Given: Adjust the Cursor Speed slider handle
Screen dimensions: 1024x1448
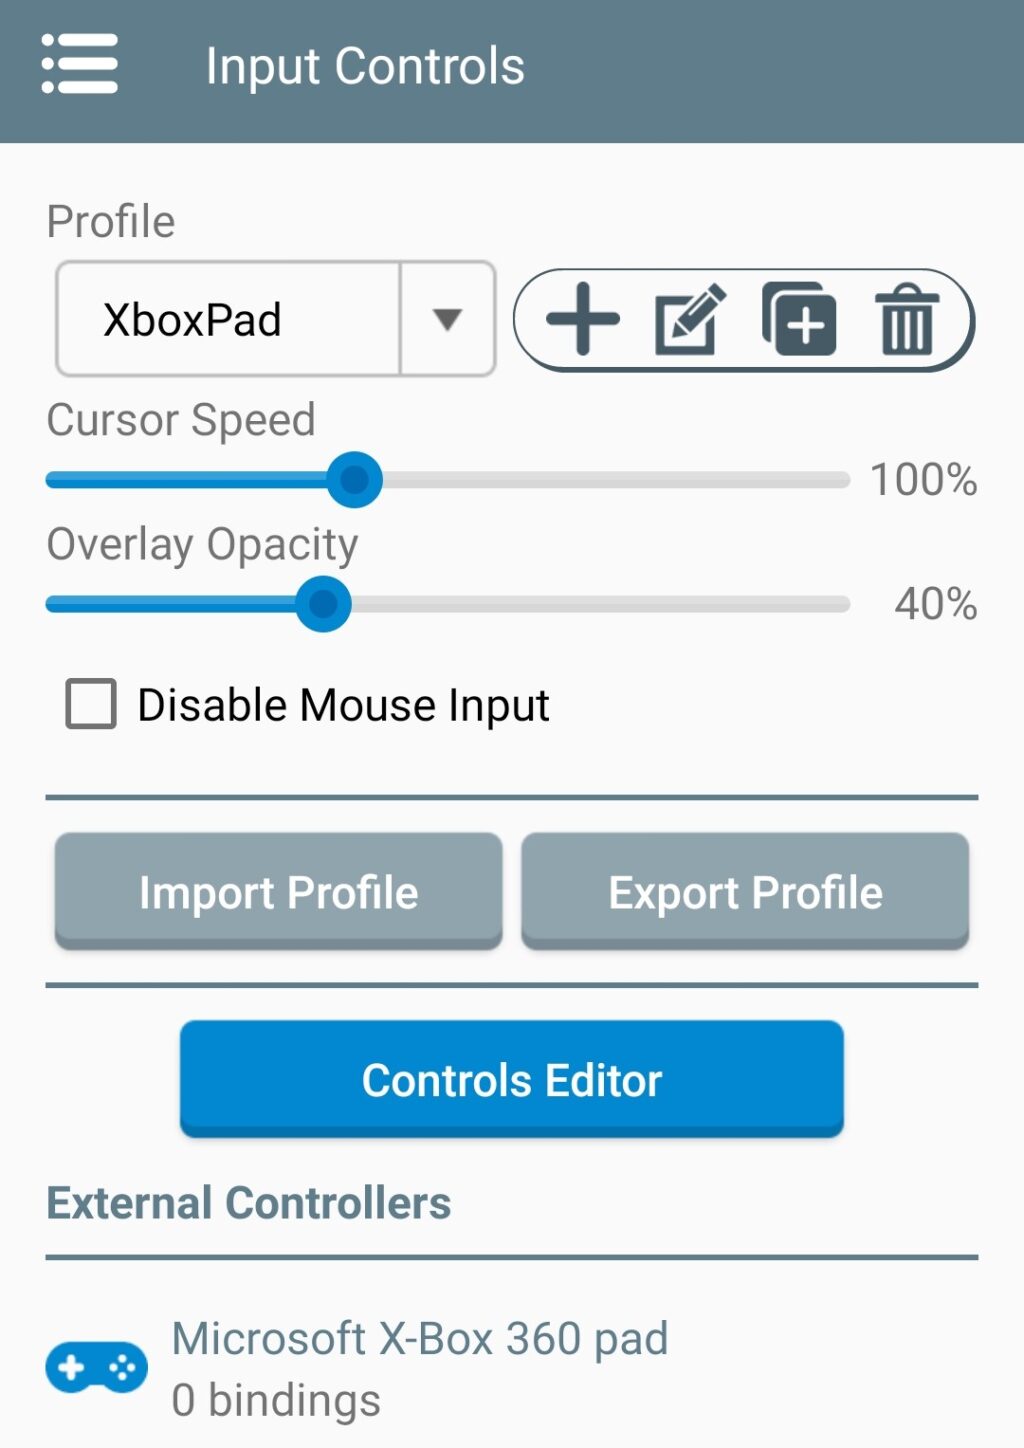Looking at the screenshot, I should point(356,479).
